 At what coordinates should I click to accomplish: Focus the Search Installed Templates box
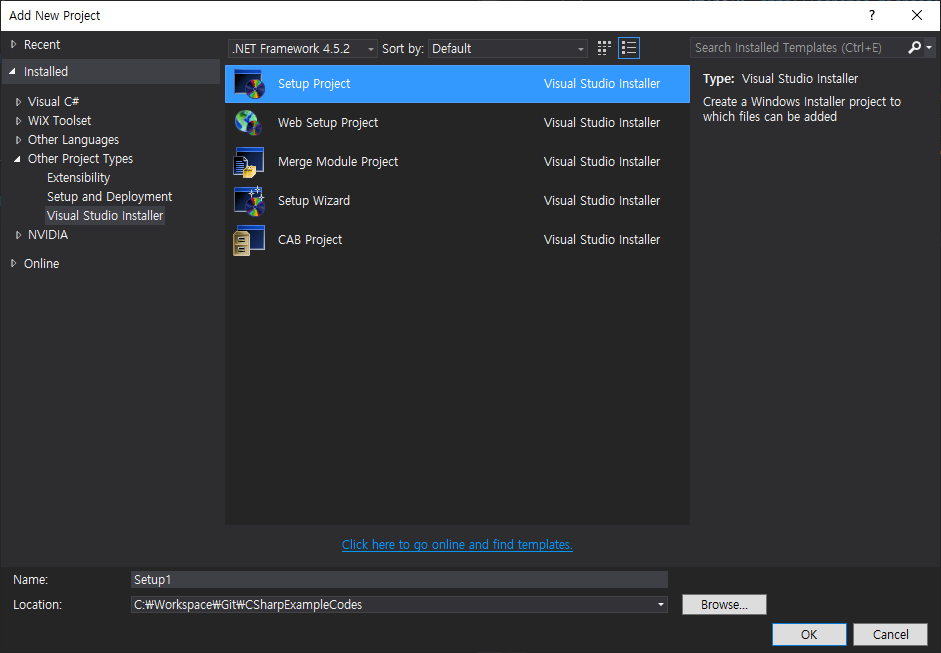[798, 47]
